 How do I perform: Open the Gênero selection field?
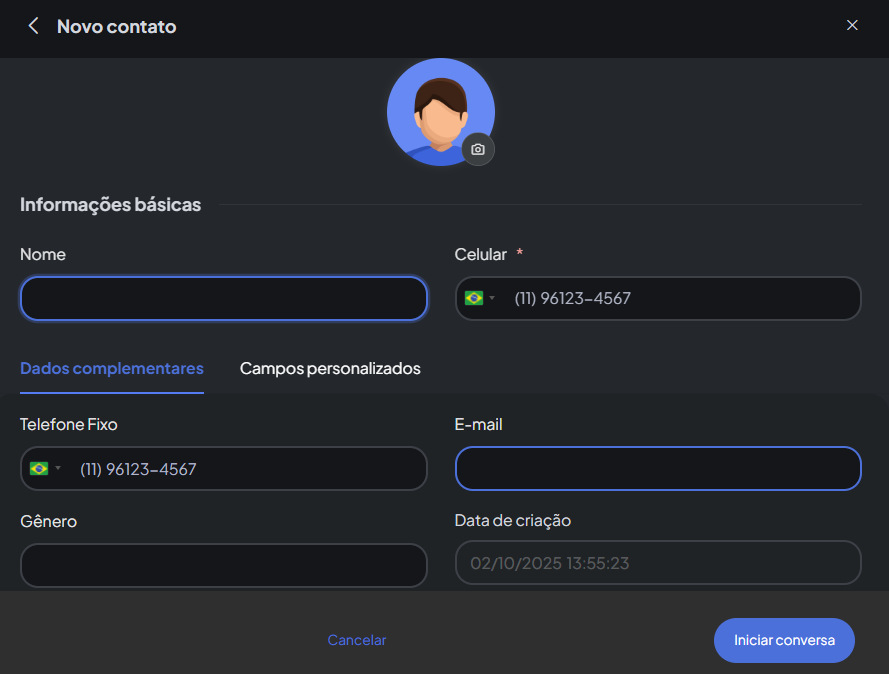[223, 565]
